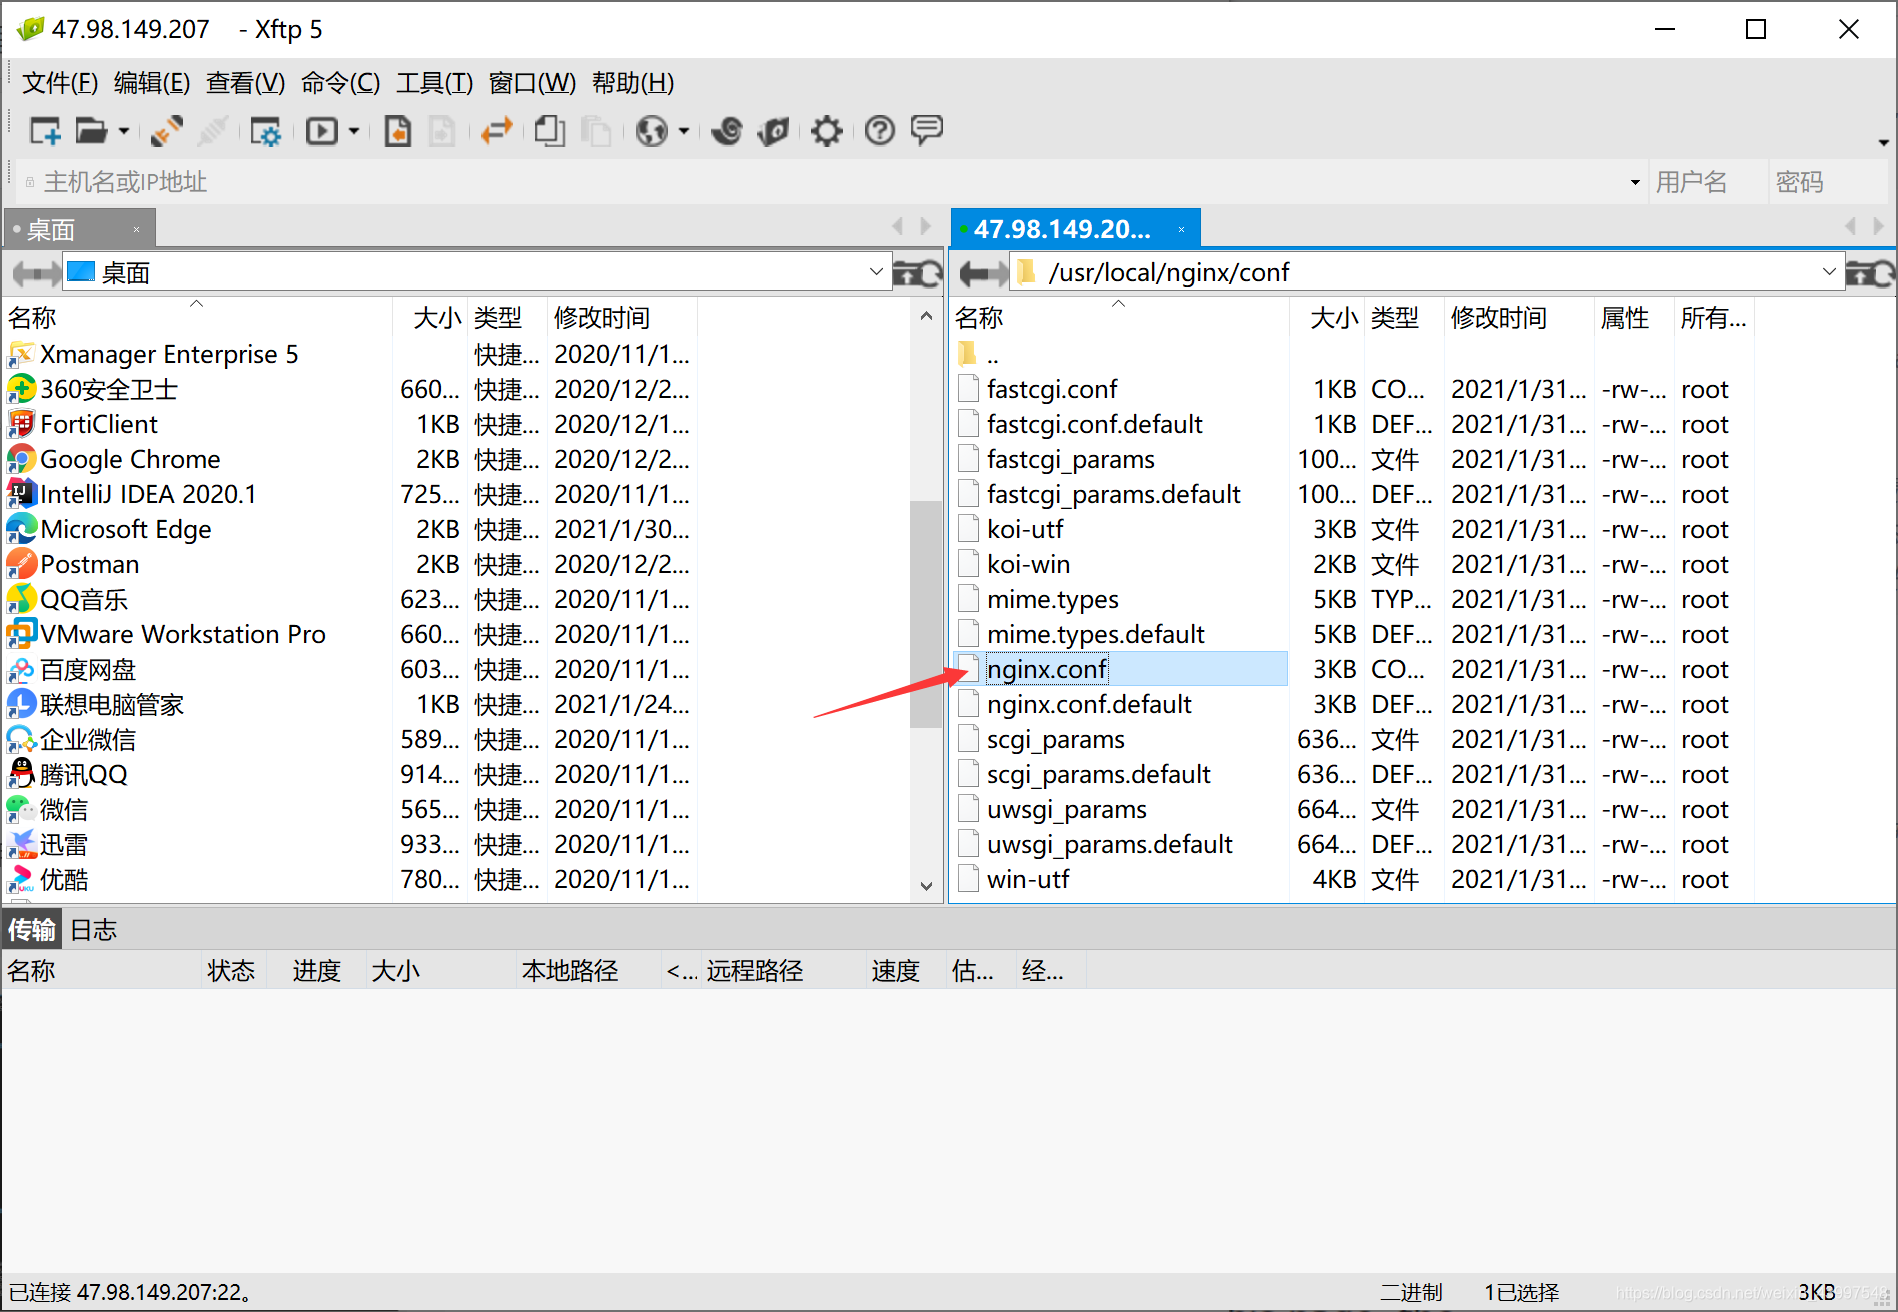This screenshot has height=1312, width=1898.
Task: Select the mime.types remote file
Action: 1053,599
